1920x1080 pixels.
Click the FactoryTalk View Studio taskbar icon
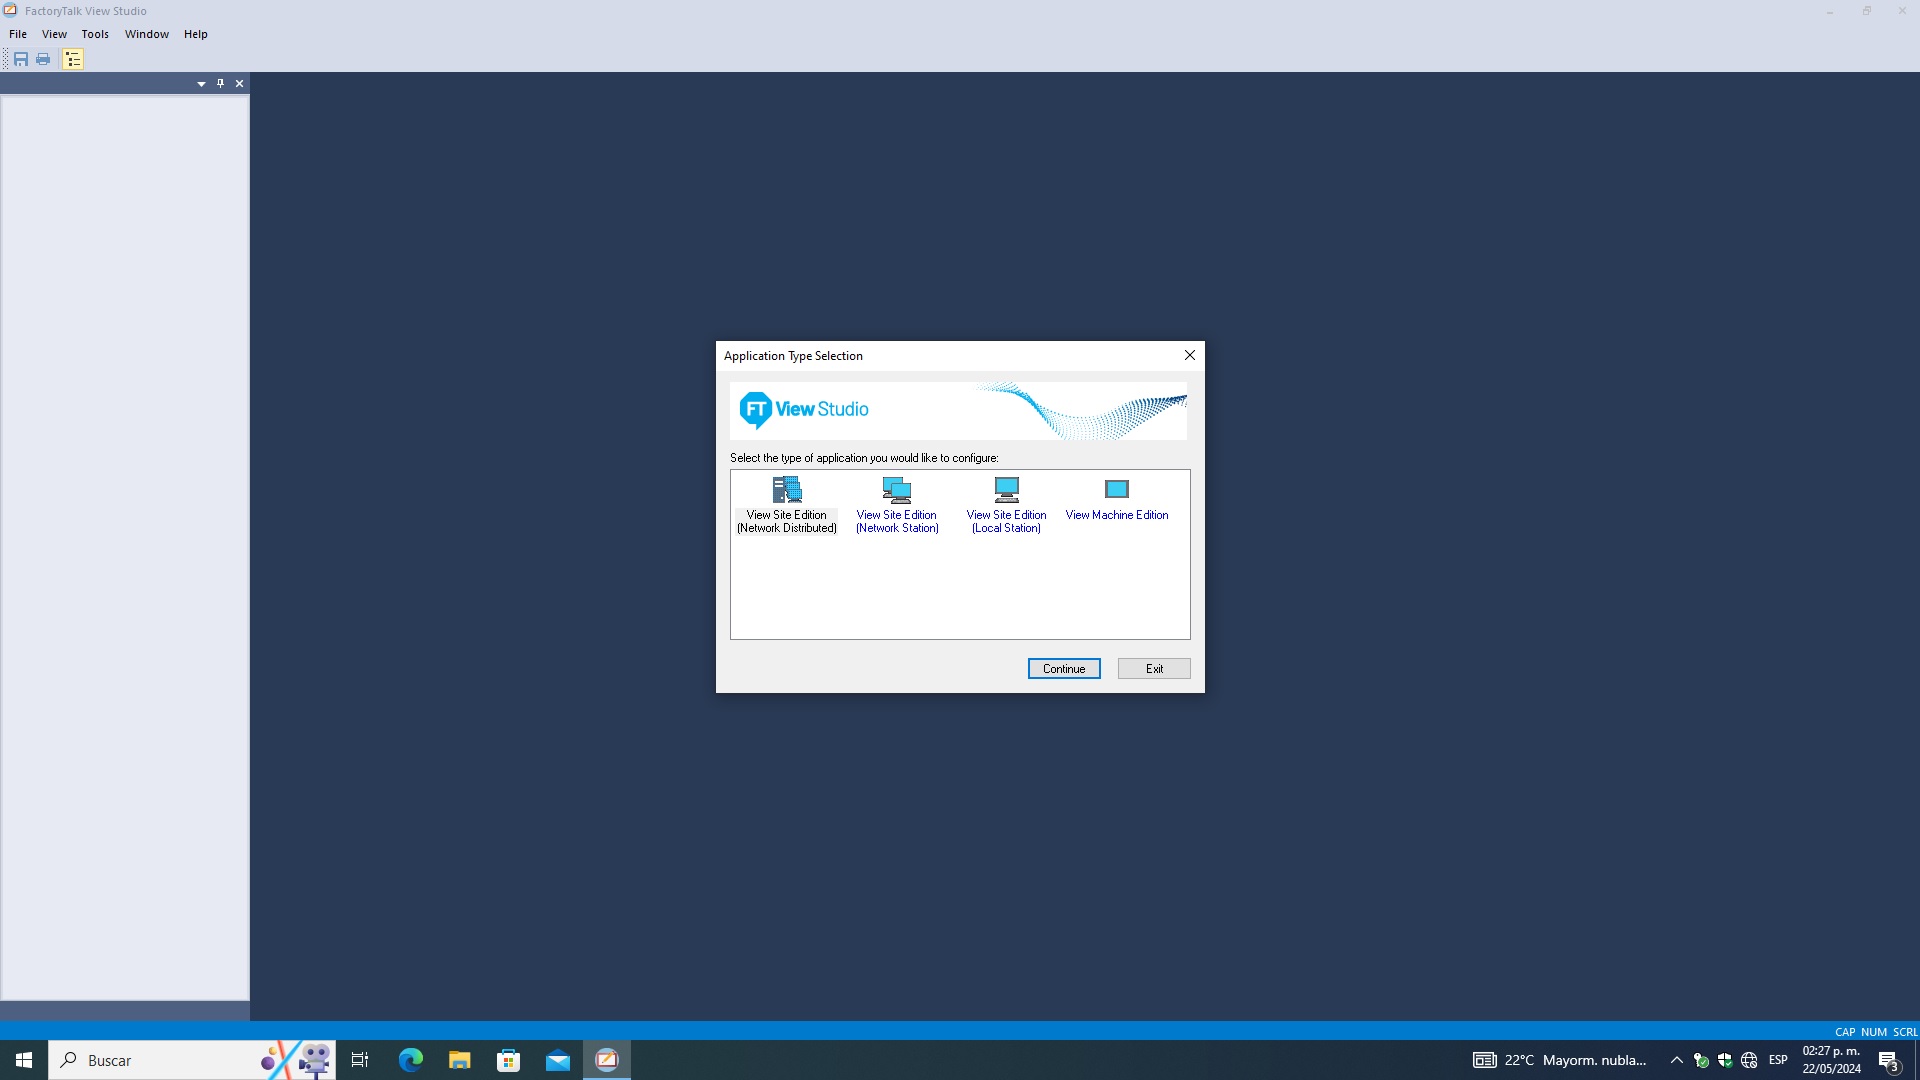pos(607,1060)
